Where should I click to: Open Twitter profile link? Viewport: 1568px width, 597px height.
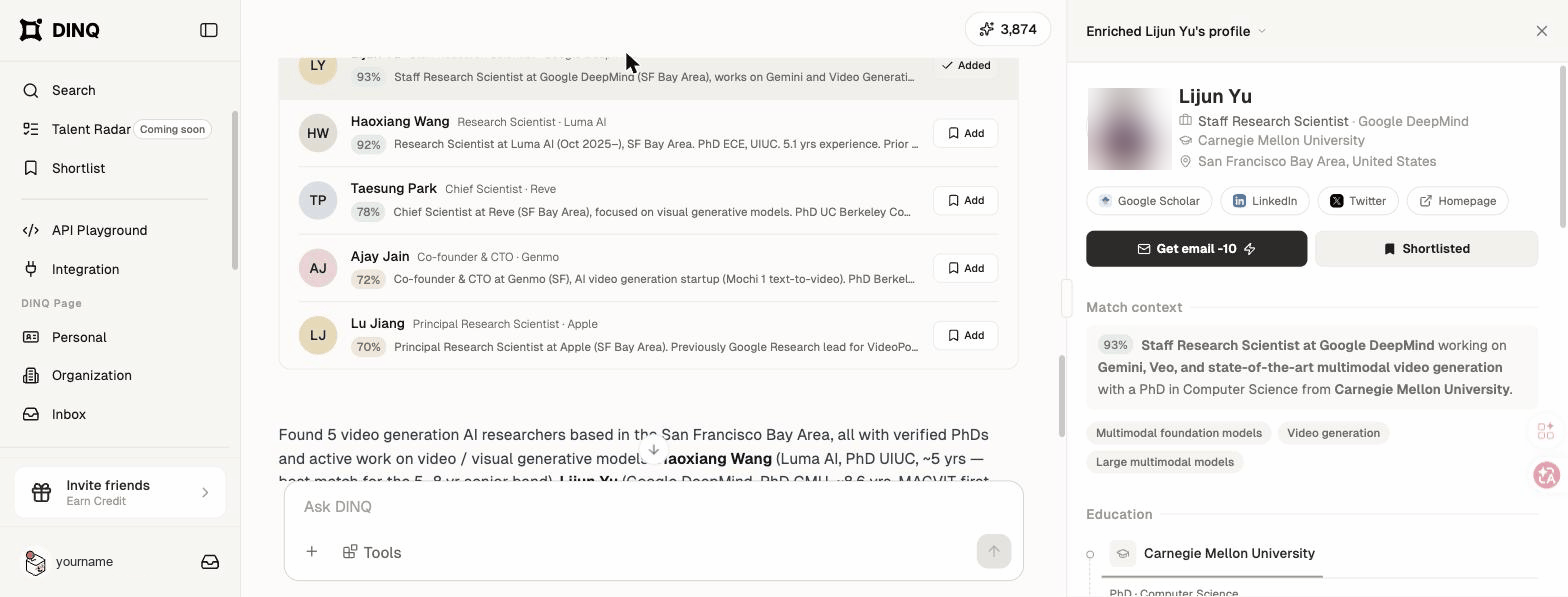coord(1358,201)
